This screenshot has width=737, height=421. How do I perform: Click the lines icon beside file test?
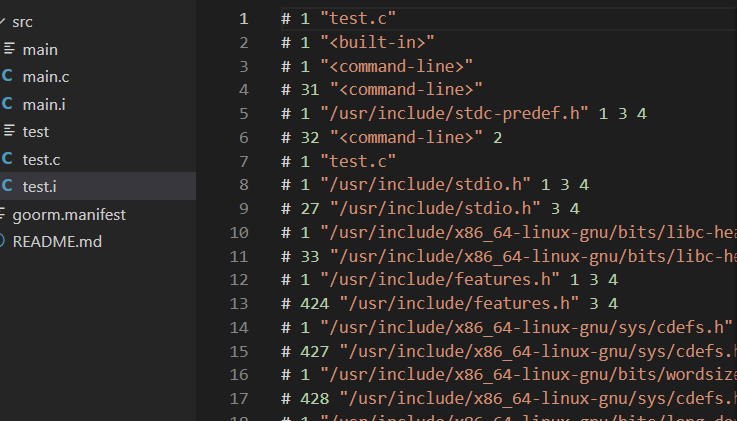9,132
